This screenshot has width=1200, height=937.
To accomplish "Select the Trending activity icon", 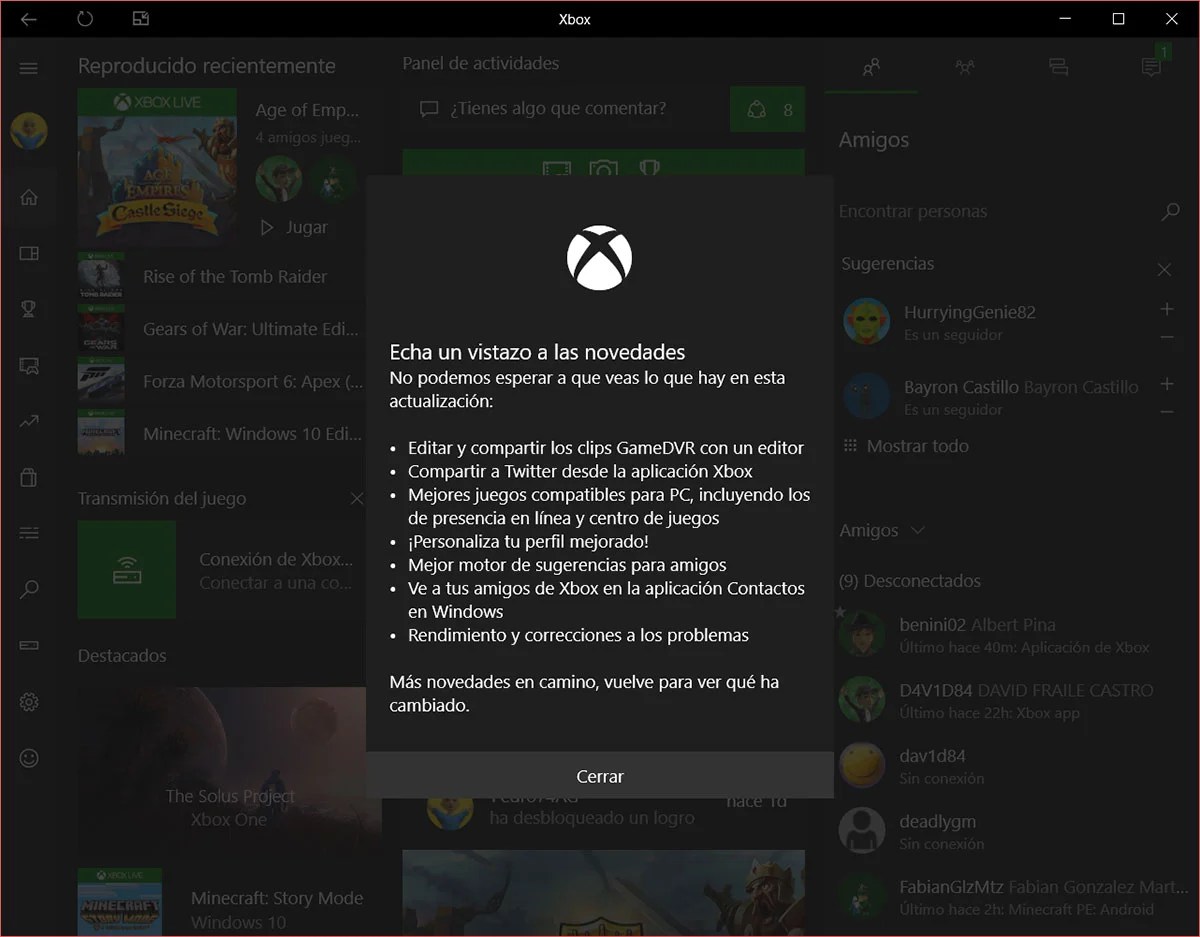I will coord(28,421).
